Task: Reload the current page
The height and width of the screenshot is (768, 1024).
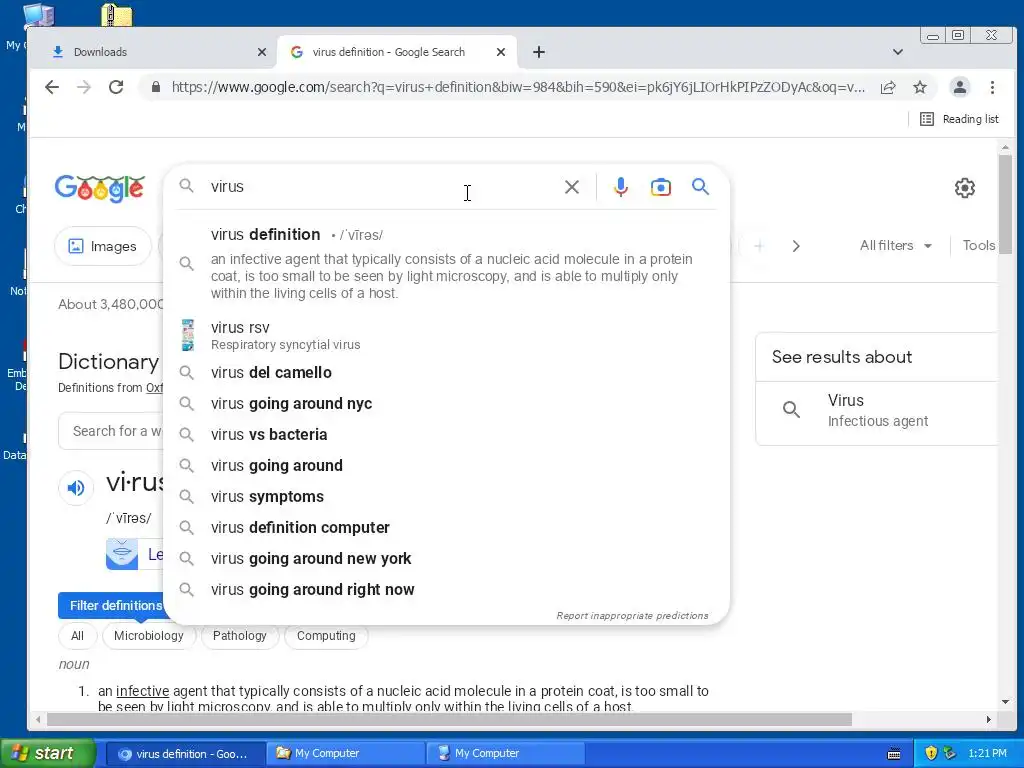Action: point(116,87)
